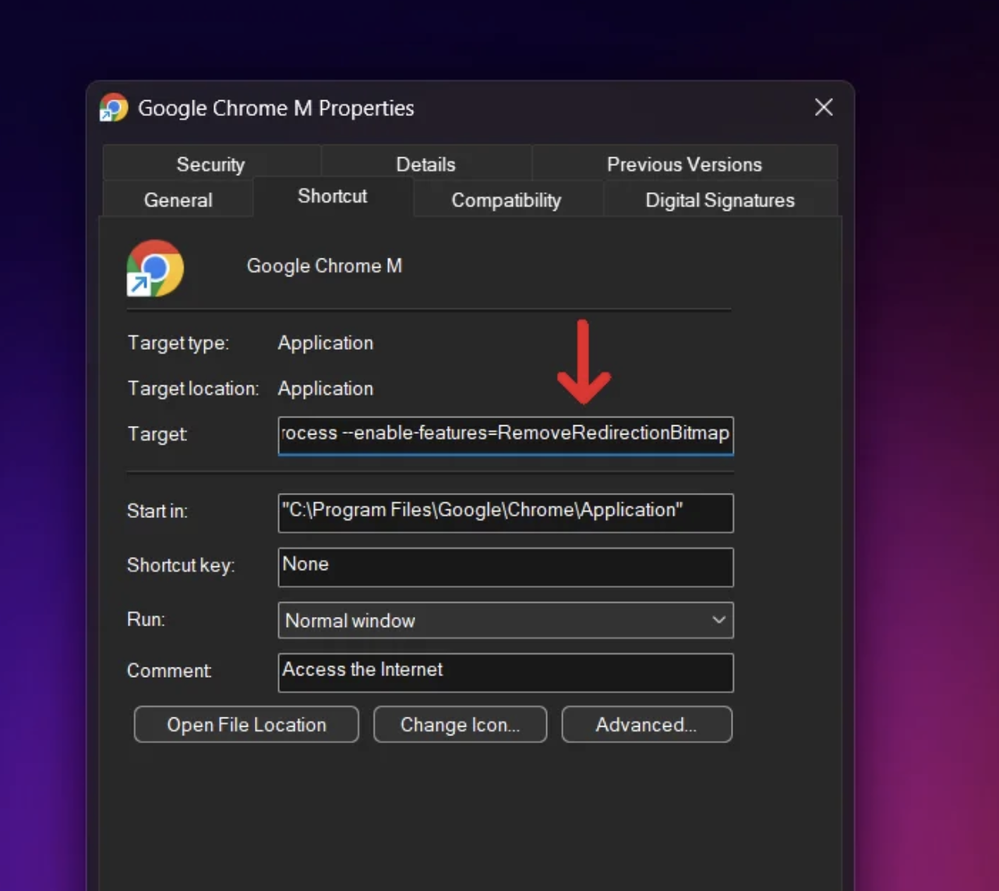This screenshot has height=891, width=999.
Task: Open the Previous Versions tab
Action: (x=684, y=164)
